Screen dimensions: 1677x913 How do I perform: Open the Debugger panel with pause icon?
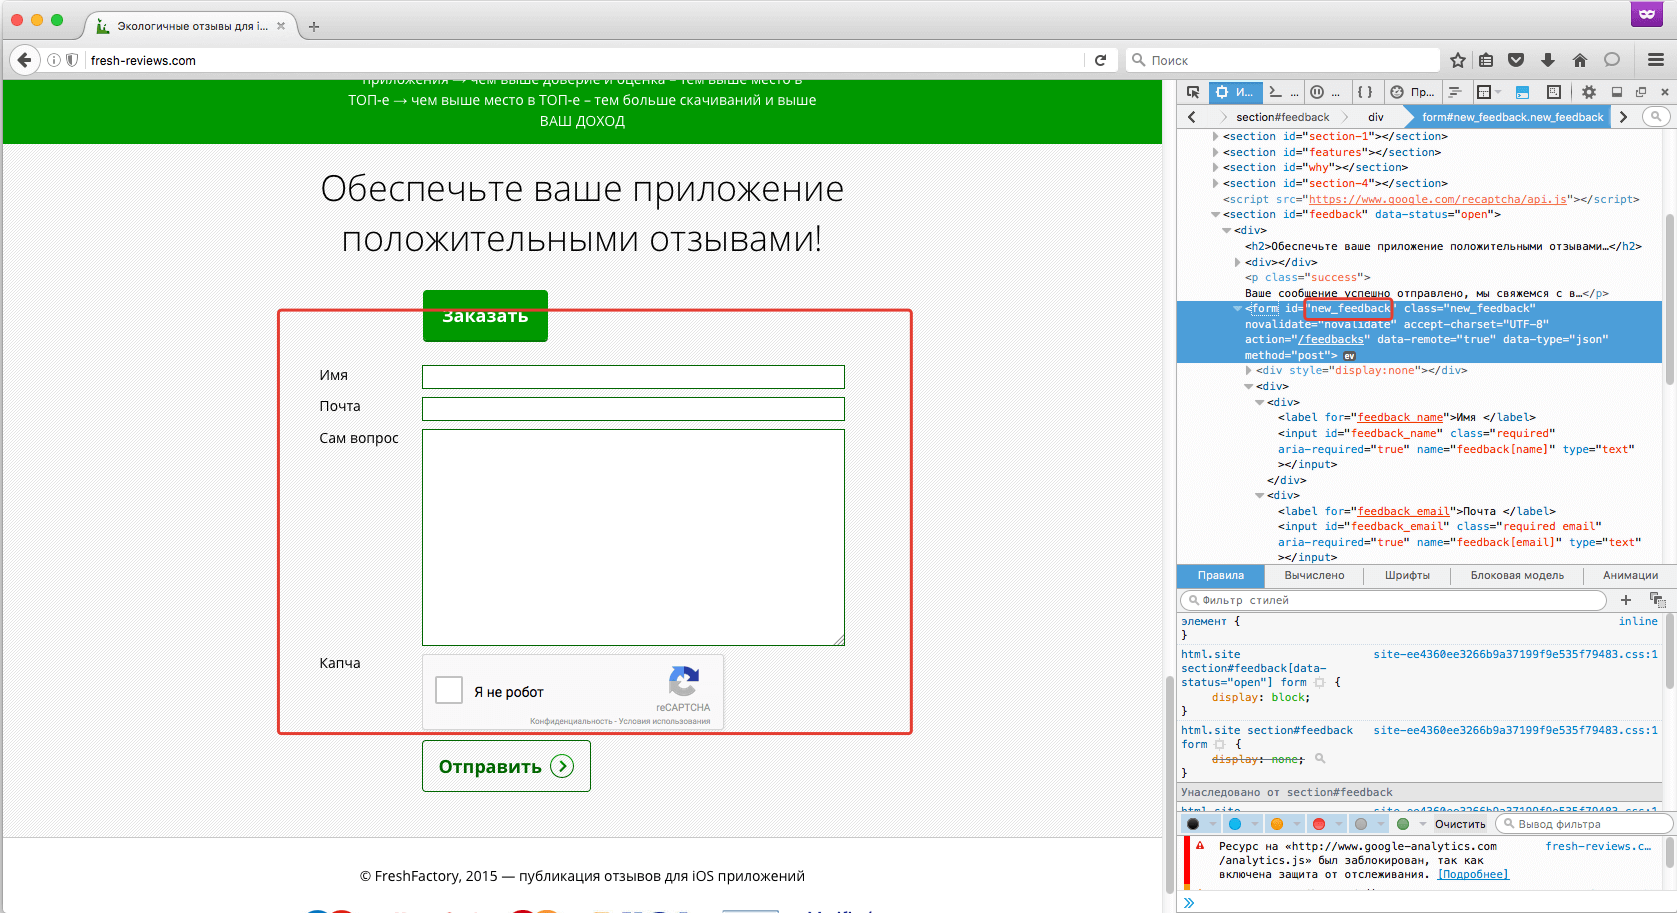coord(1325,92)
